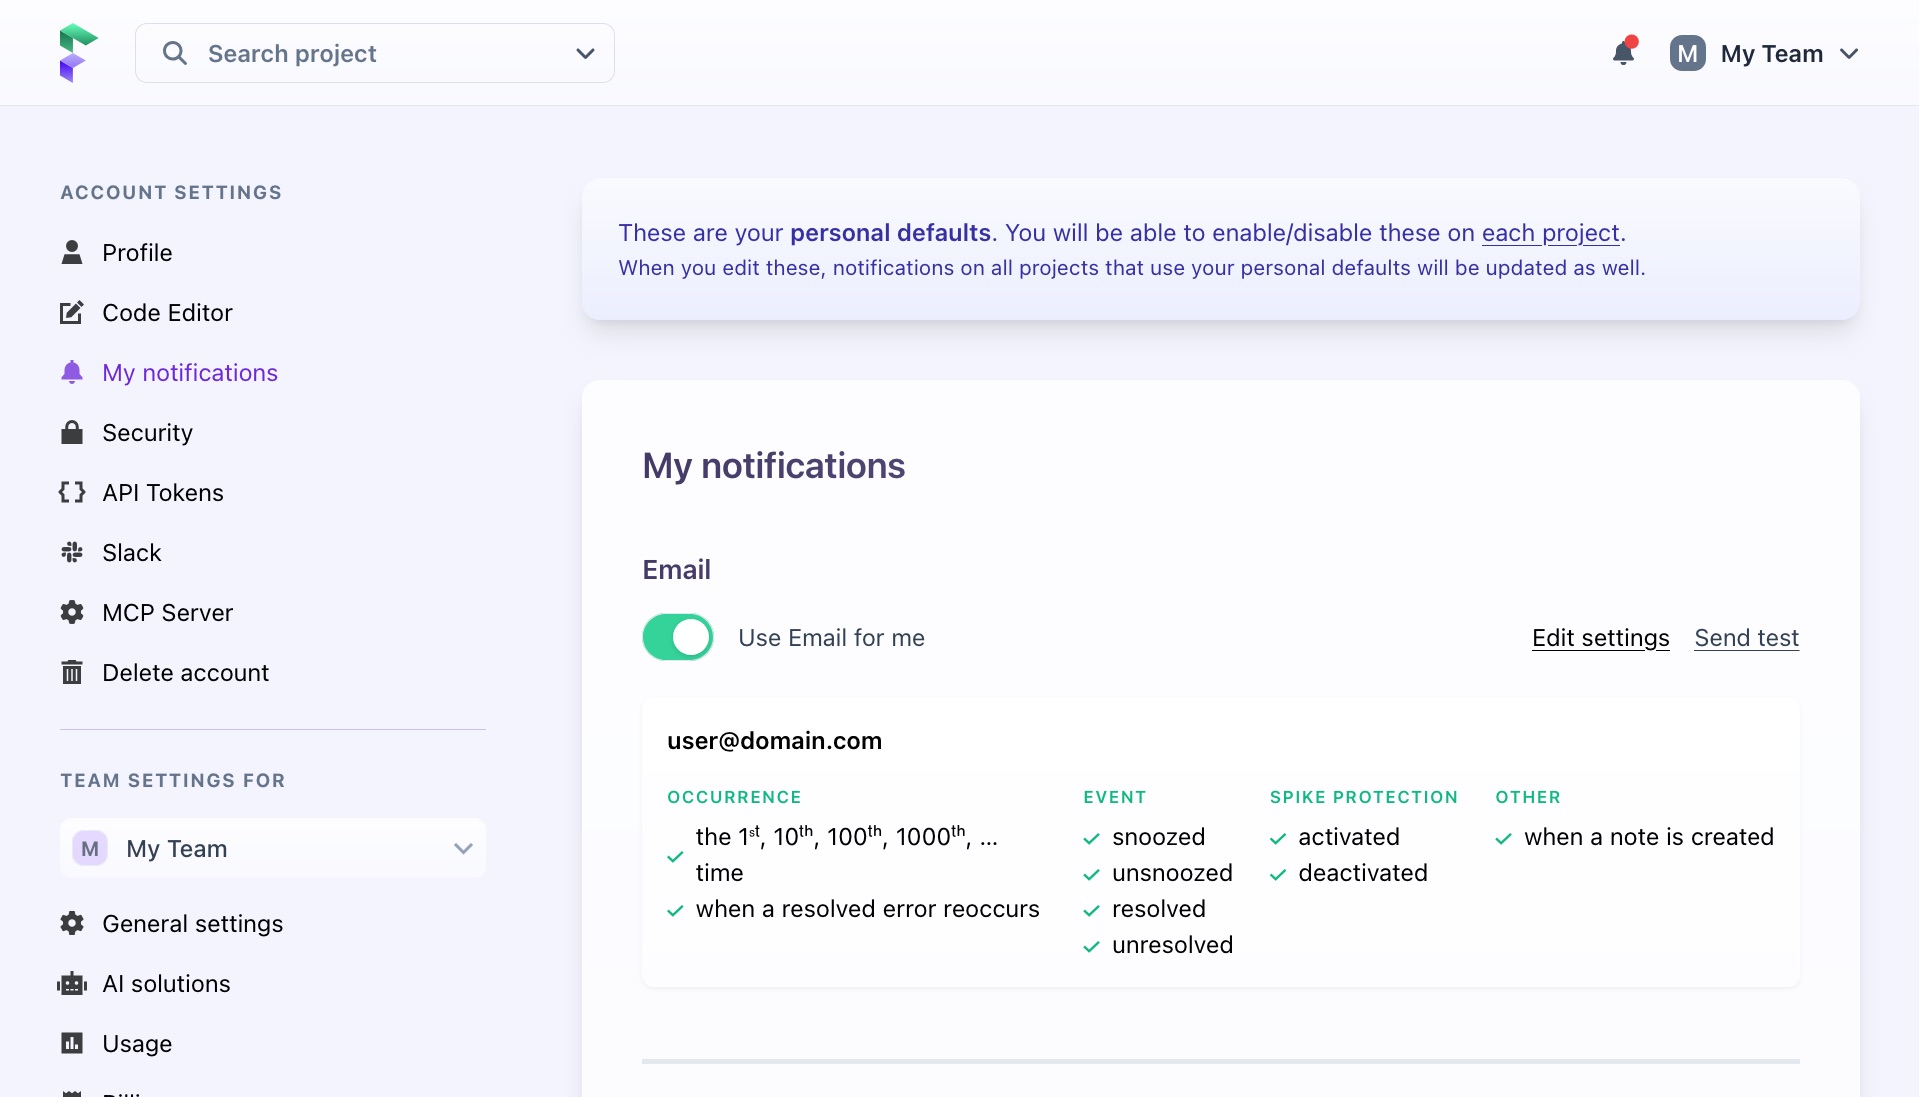Follow the each project link
Screen dimensions: 1920x1097
(1550, 233)
